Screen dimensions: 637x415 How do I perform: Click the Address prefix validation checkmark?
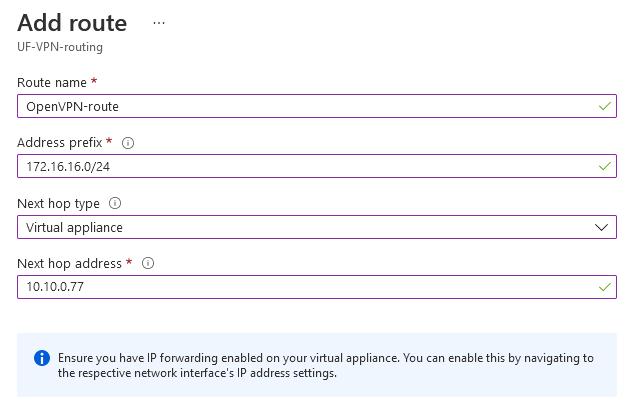[604, 166]
